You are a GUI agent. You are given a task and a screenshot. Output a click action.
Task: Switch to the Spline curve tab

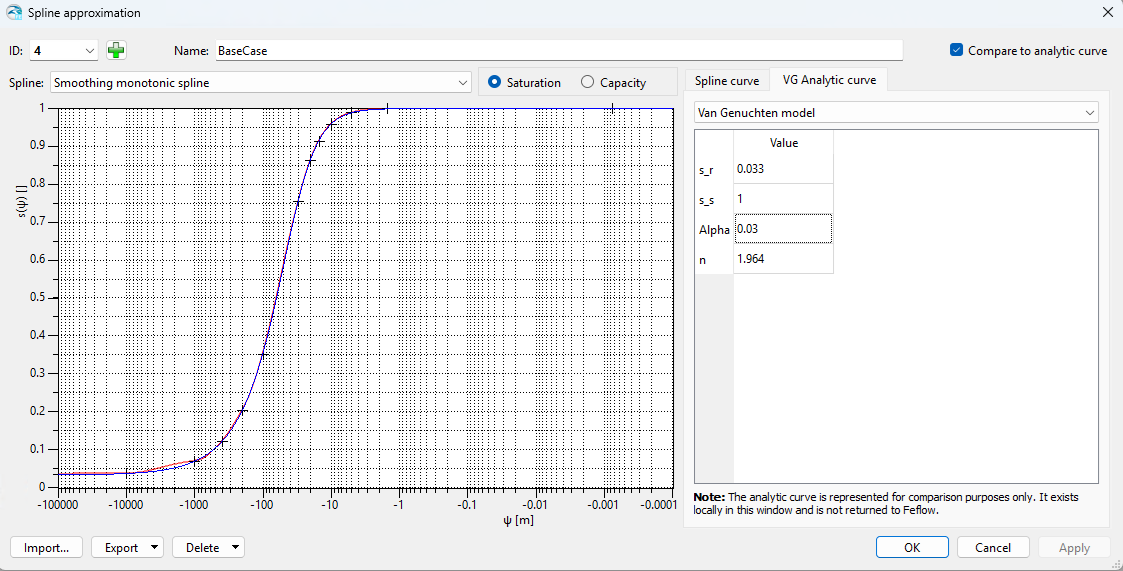pos(727,80)
